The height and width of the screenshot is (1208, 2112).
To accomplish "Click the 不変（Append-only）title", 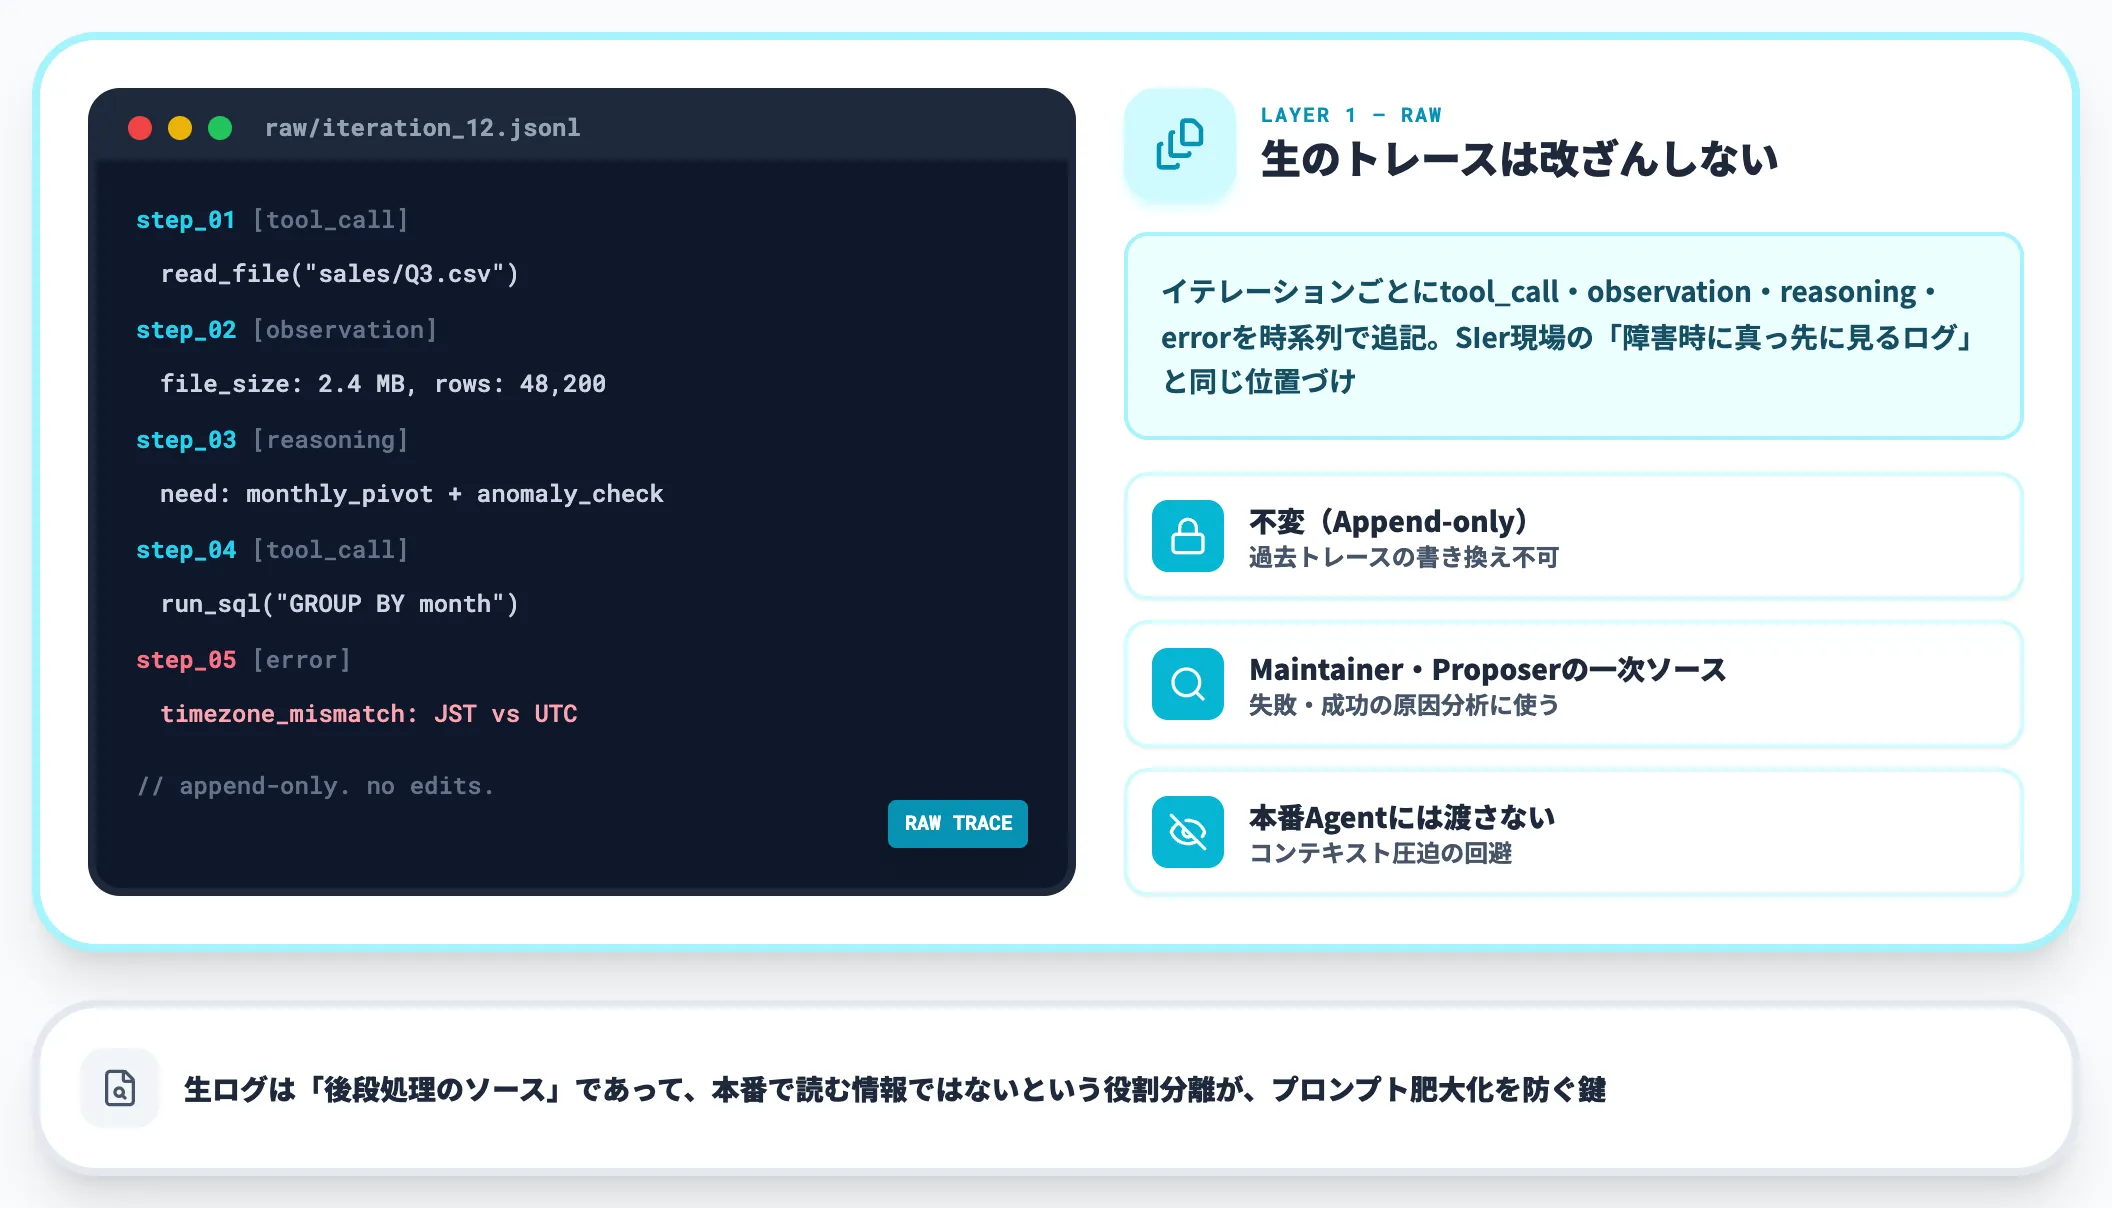I will pyautogui.click(x=1389, y=521).
